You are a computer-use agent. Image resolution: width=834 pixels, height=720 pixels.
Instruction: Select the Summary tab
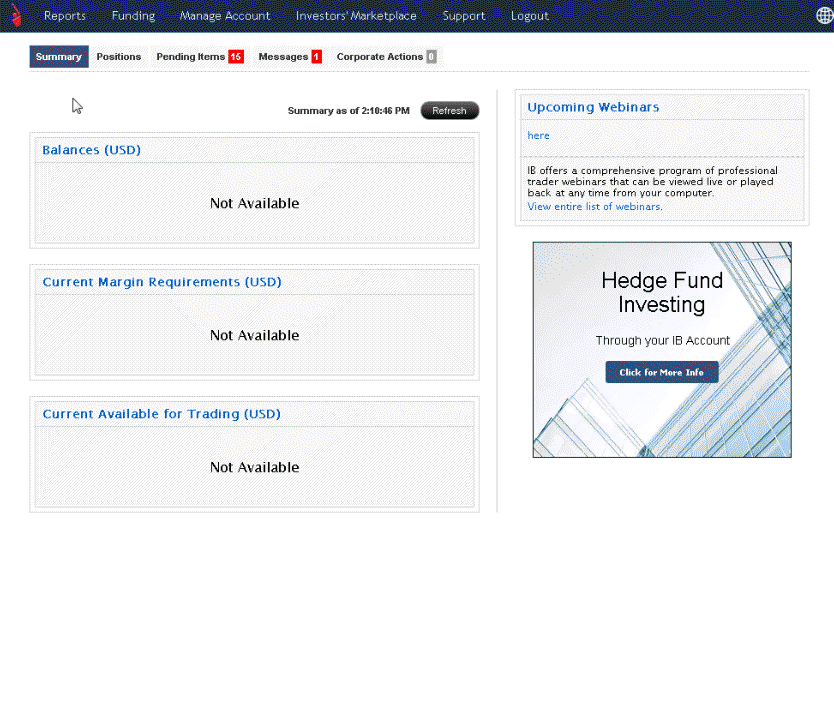click(59, 56)
